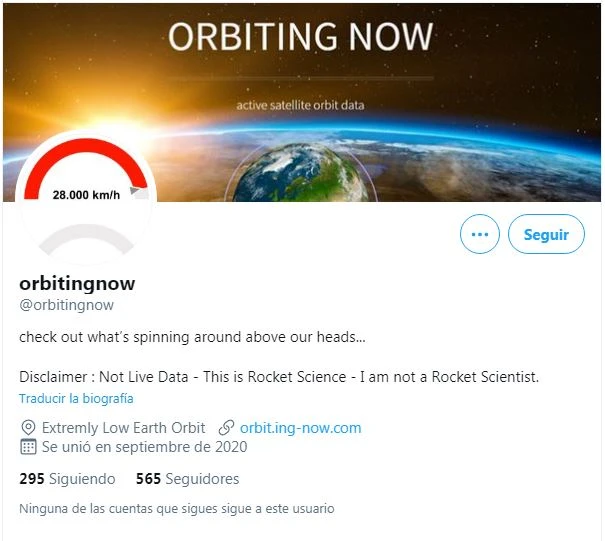Click the globe in the header banner
The width and height of the screenshot is (605, 541).
point(301,172)
